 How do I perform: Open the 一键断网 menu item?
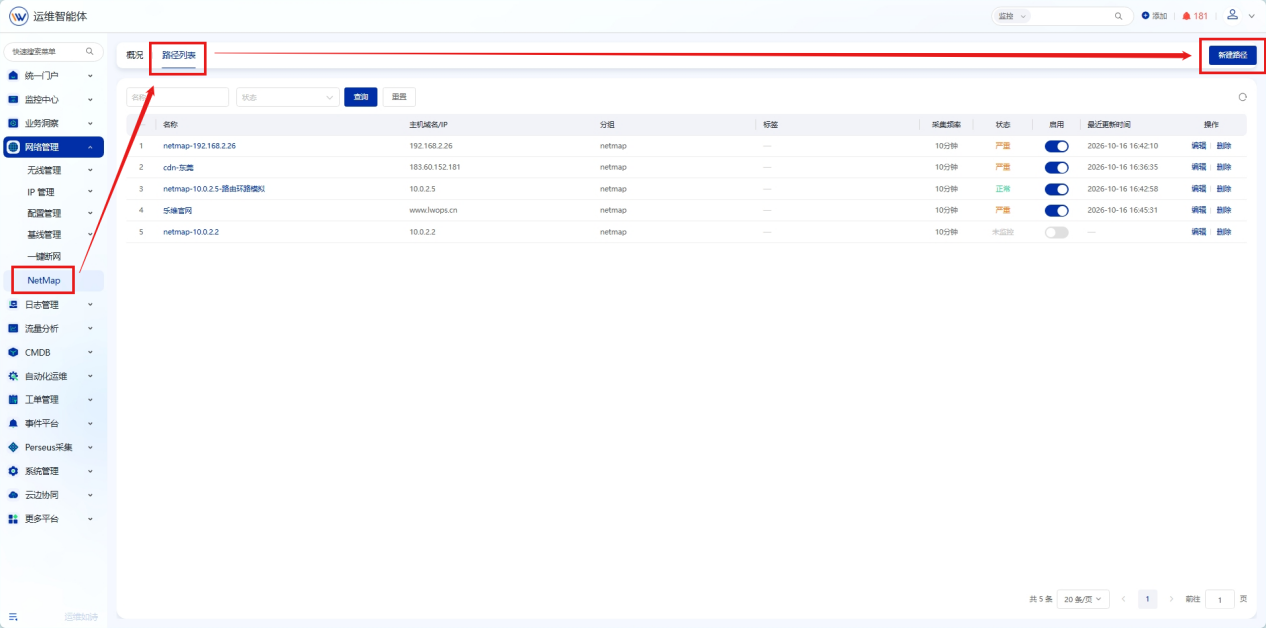[x=45, y=257]
